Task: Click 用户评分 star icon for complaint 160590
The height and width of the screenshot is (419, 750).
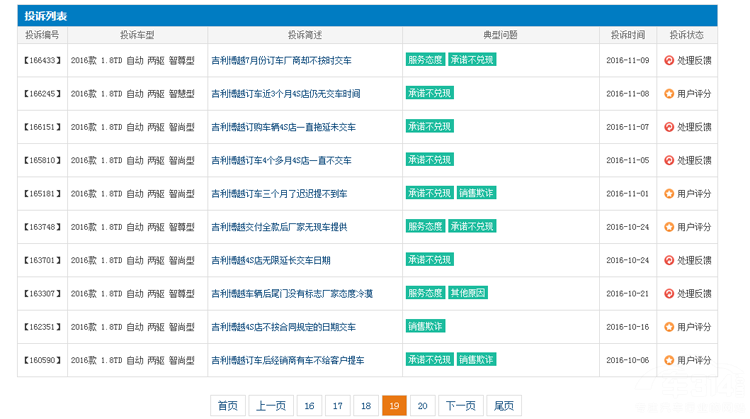Action: 669,360
